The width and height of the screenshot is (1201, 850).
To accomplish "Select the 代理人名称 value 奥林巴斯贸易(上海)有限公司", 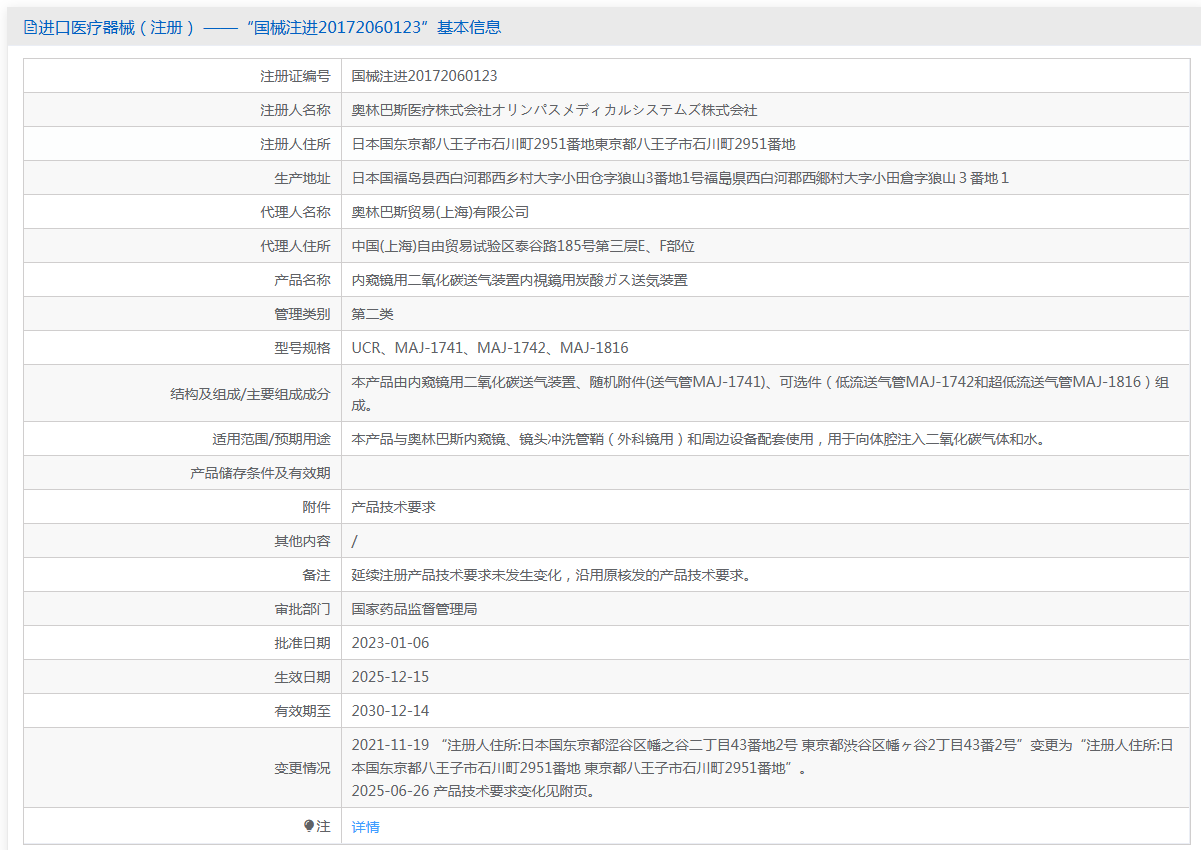I will coord(440,211).
